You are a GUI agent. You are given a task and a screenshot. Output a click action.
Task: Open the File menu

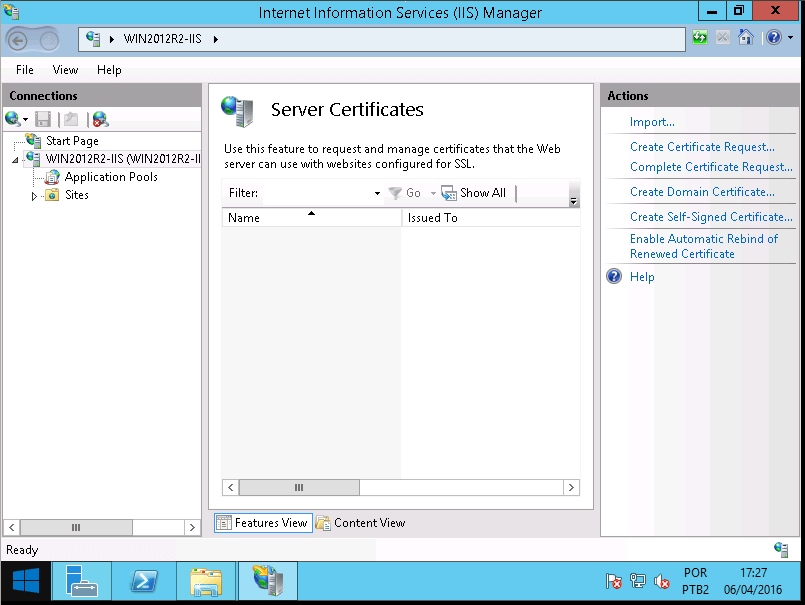25,70
